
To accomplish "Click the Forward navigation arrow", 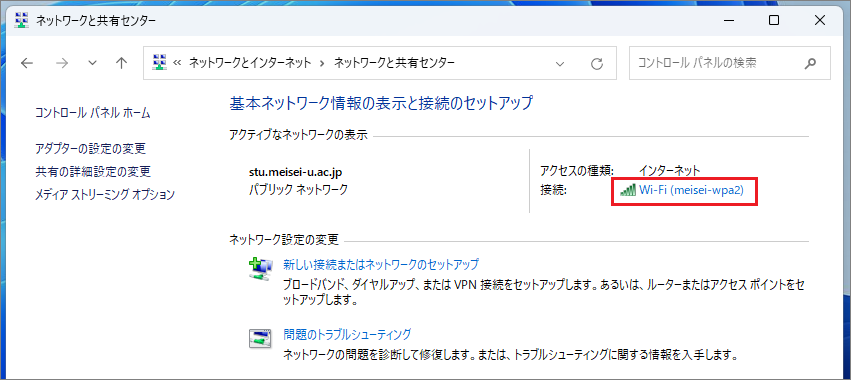I will tap(62, 63).
